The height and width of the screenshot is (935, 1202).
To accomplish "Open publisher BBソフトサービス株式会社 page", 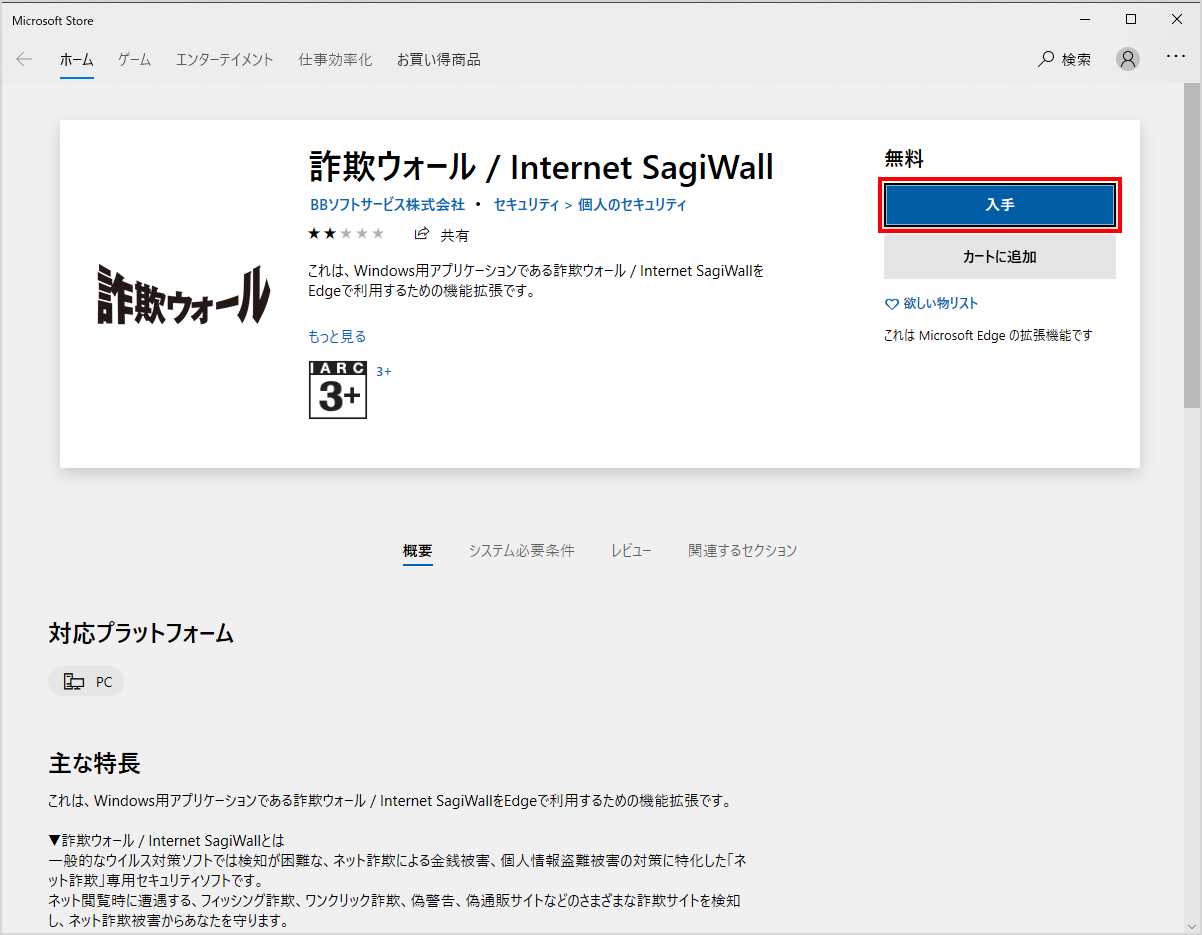I will (386, 204).
